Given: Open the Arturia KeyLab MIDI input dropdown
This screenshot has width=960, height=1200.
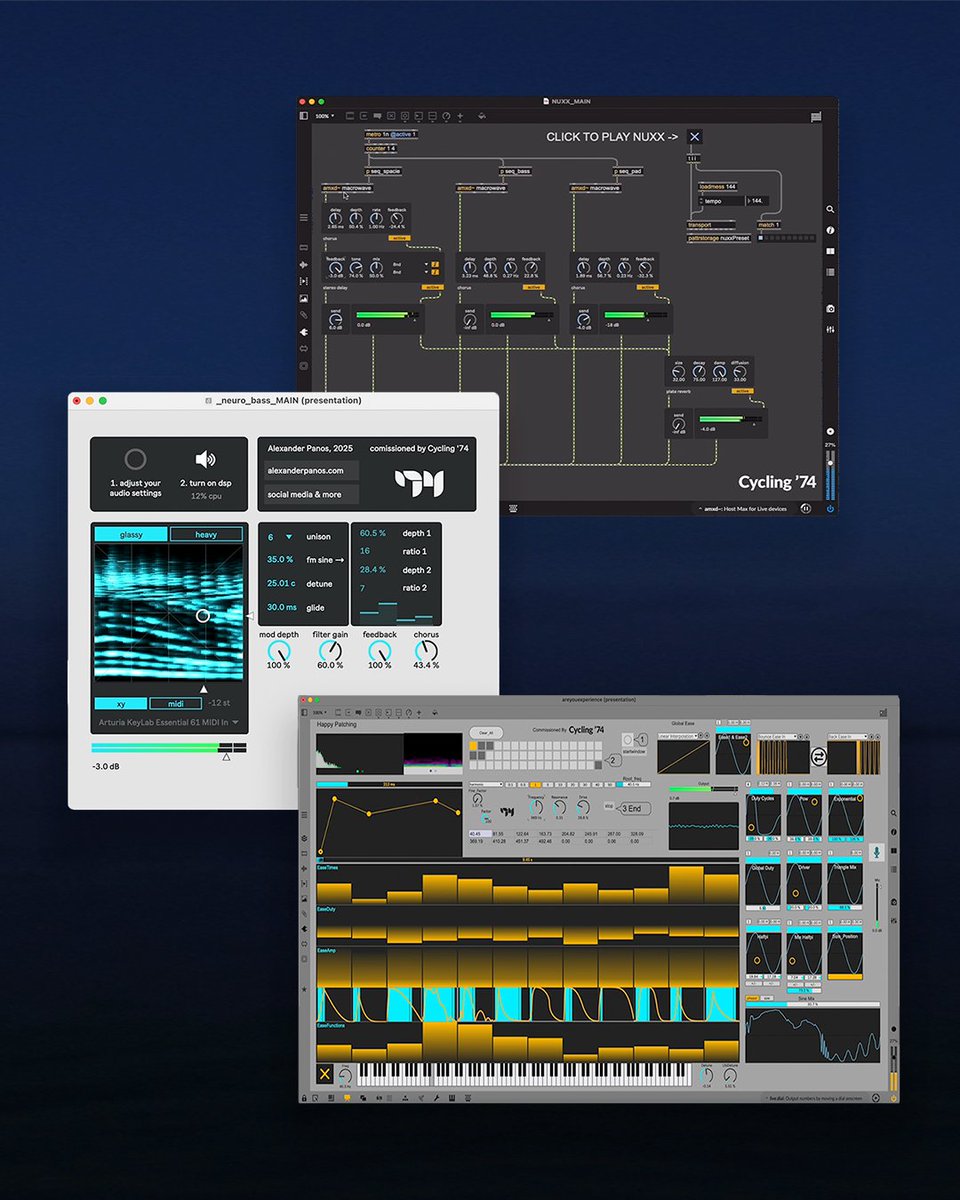Looking at the screenshot, I should click(168, 721).
